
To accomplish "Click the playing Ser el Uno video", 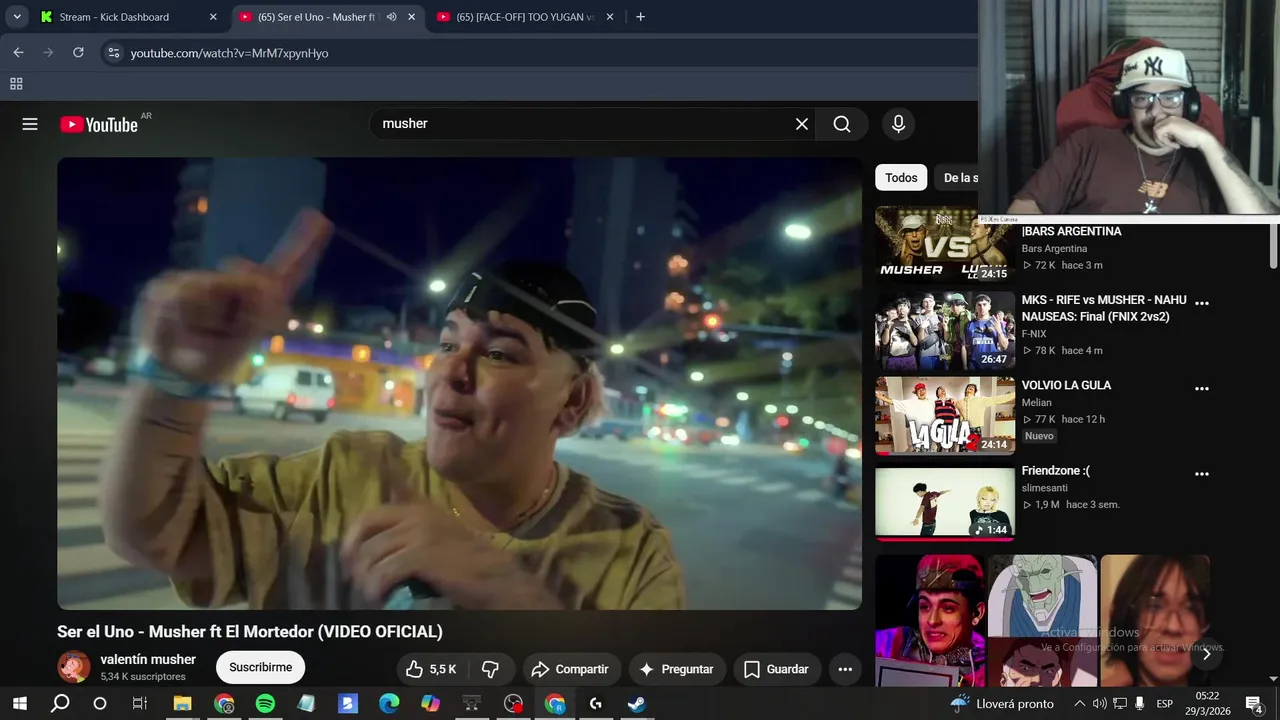I will [459, 383].
